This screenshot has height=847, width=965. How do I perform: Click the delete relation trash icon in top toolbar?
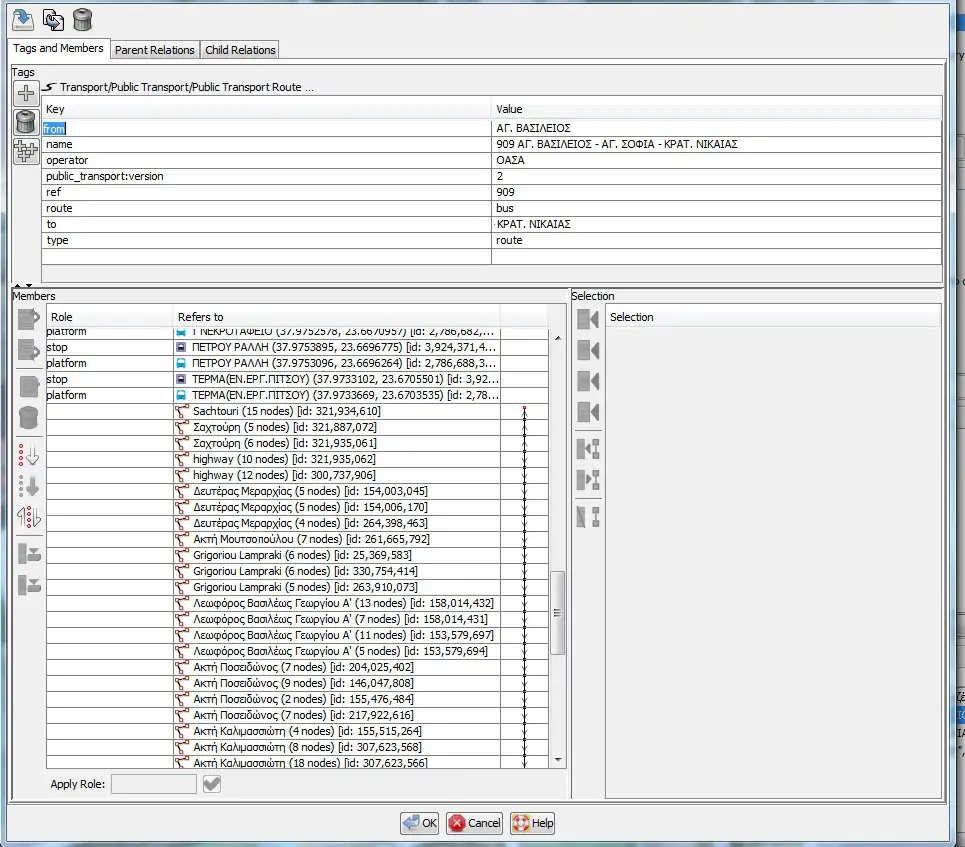coord(82,19)
